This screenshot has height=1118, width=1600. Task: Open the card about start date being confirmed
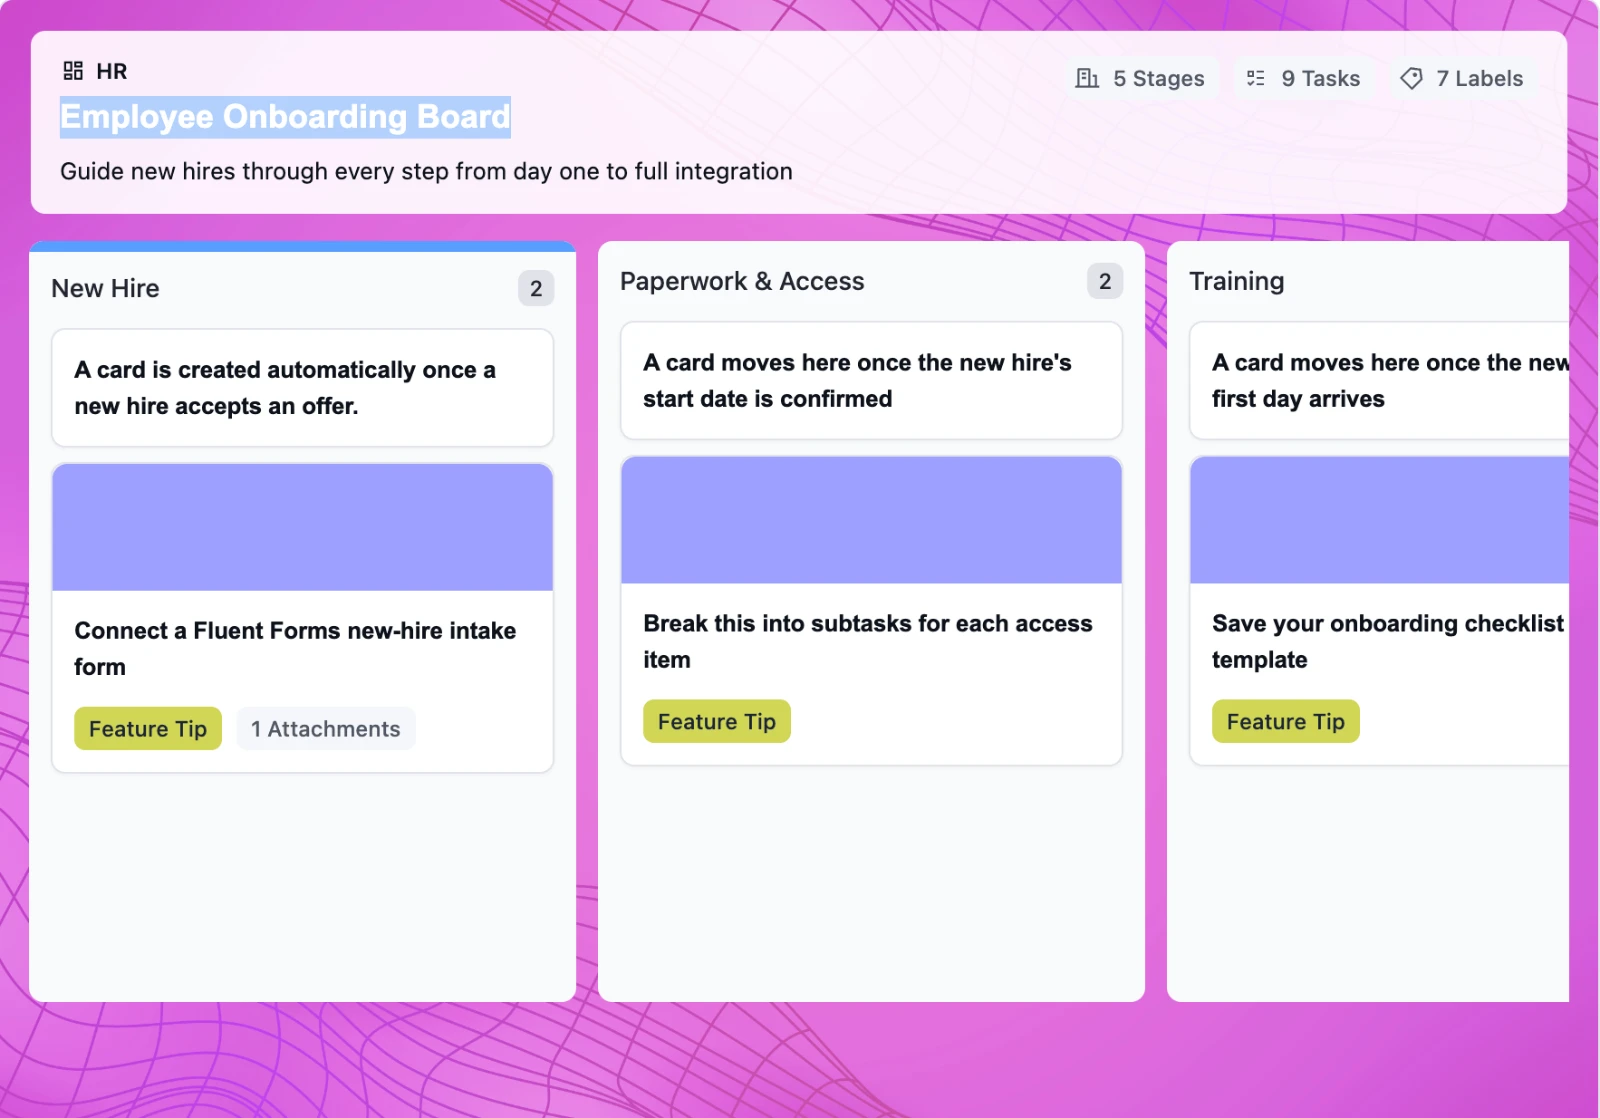871,380
